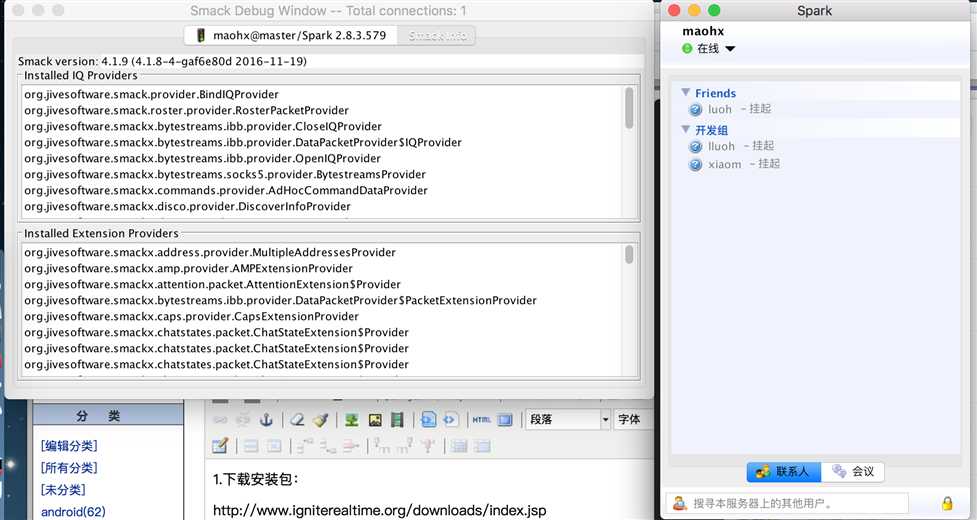Screen dimensions: 977x520
Task: Toggle HTML source view in the editor
Action: [482, 420]
